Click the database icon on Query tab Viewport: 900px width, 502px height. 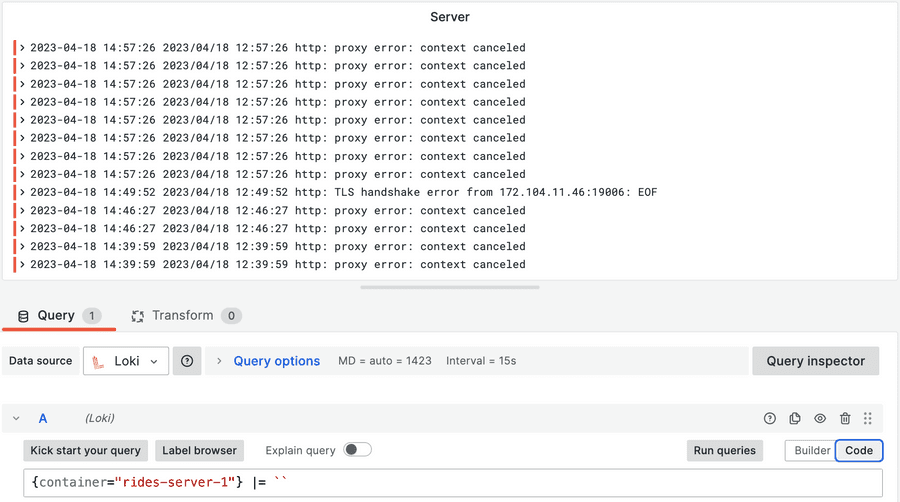tap(23, 316)
